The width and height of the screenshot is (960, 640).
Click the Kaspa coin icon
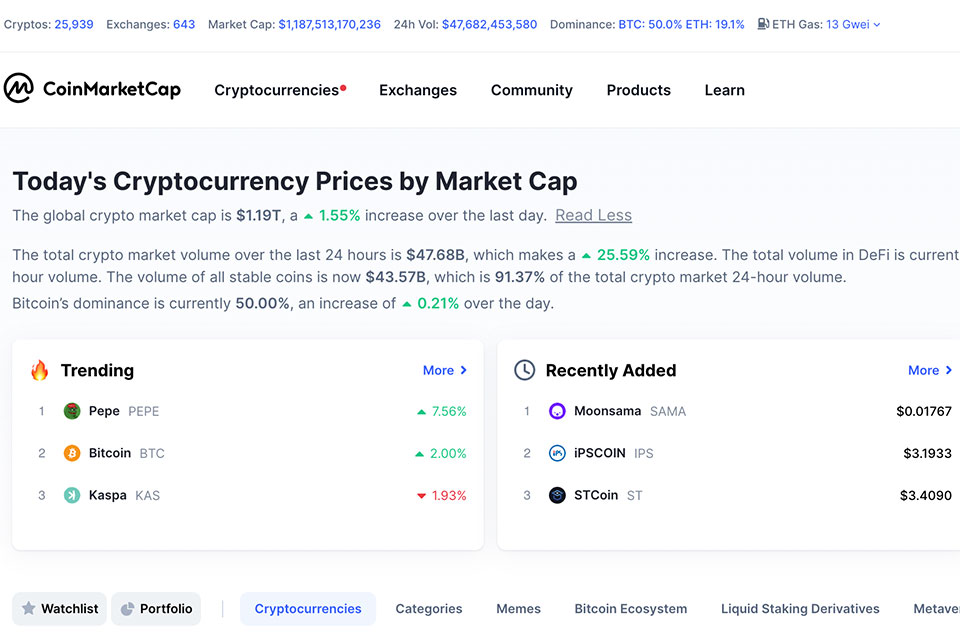click(72, 495)
